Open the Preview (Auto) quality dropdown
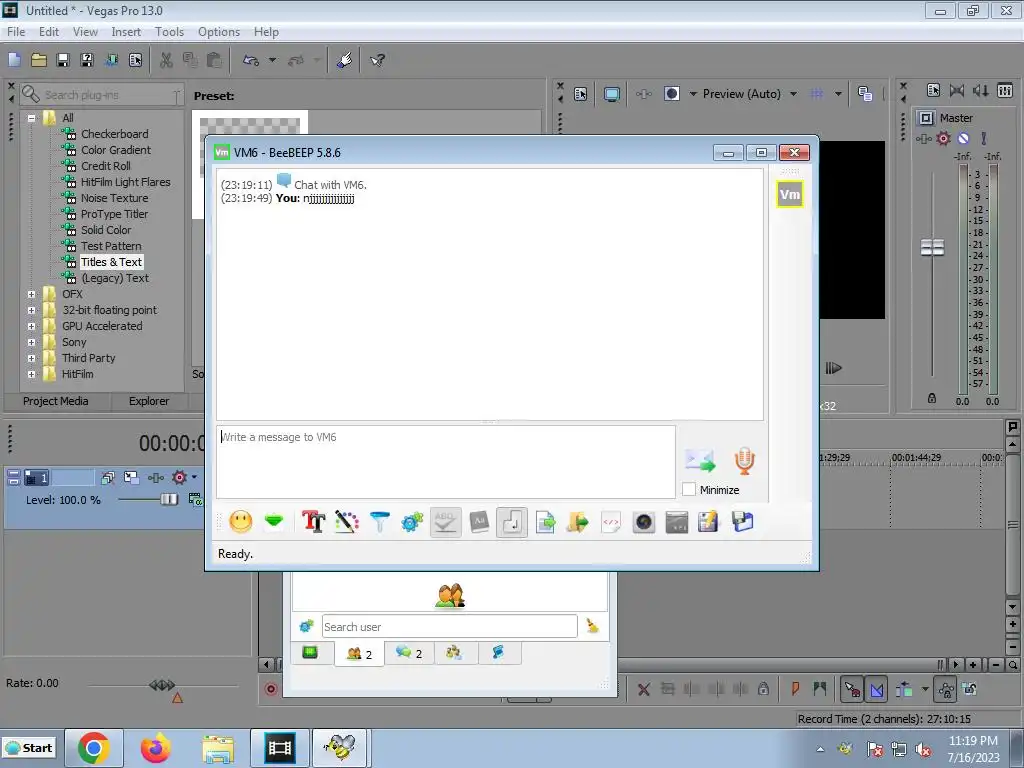This screenshot has height=768, width=1024. (793, 94)
